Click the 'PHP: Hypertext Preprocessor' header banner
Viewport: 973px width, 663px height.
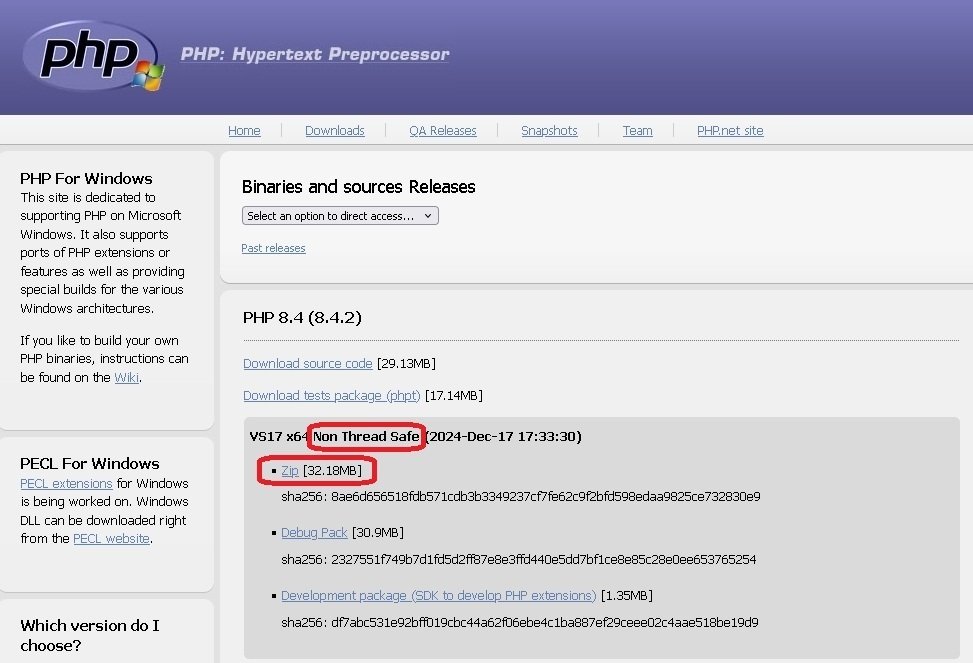[x=314, y=54]
